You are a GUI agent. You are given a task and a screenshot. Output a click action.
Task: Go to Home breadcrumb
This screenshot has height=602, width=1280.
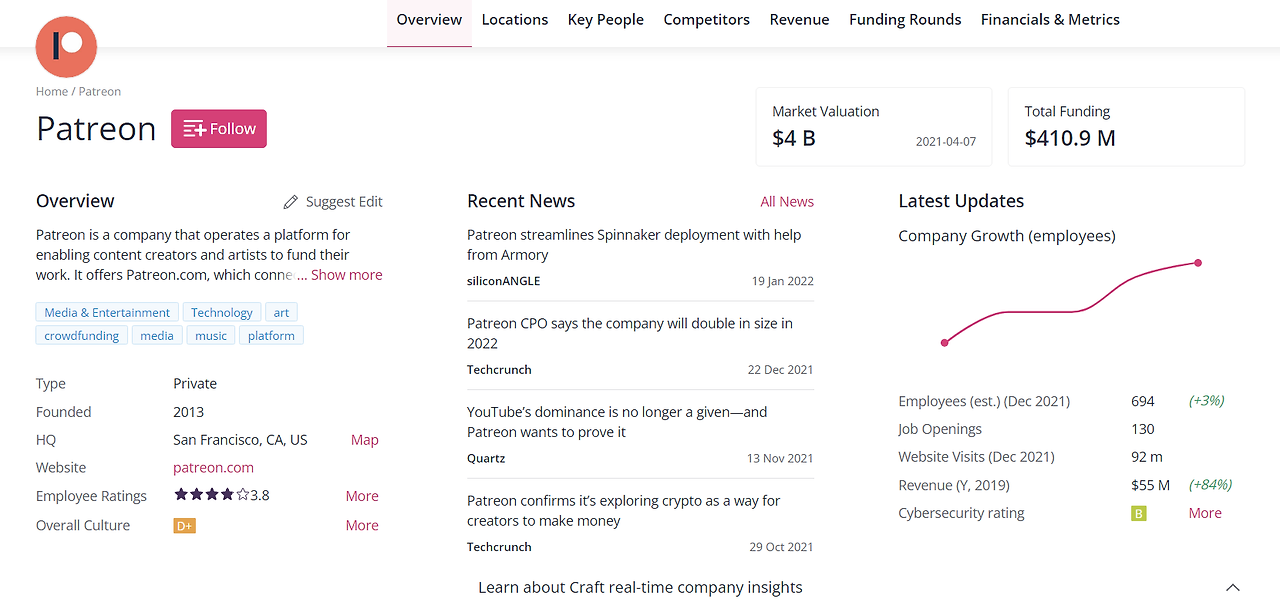tap(52, 91)
